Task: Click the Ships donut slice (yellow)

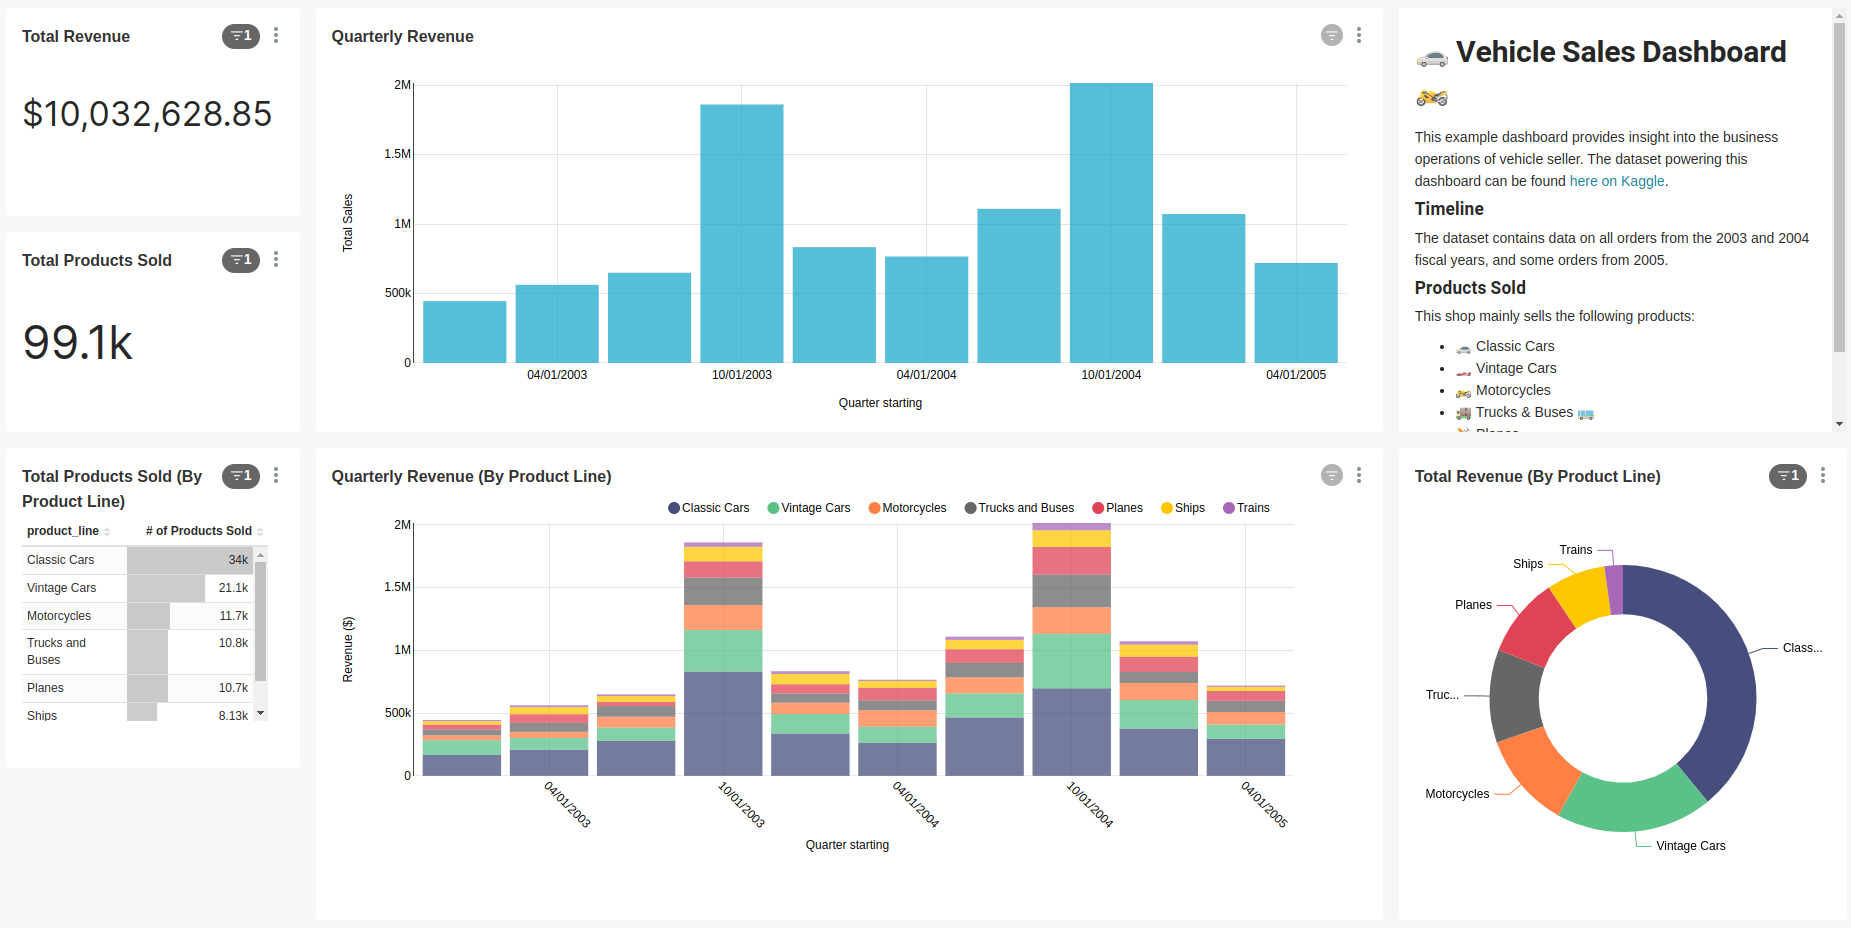Action: point(1582,595)
